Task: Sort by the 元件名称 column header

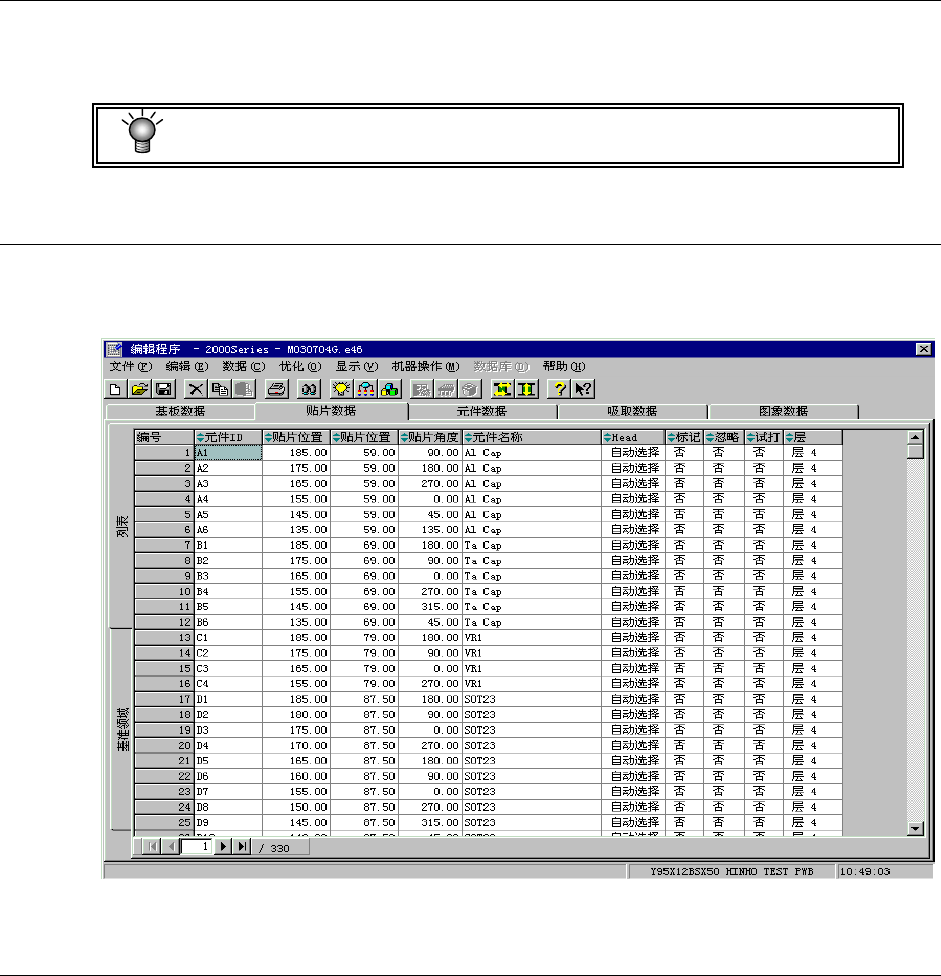Action: point(532,438)
